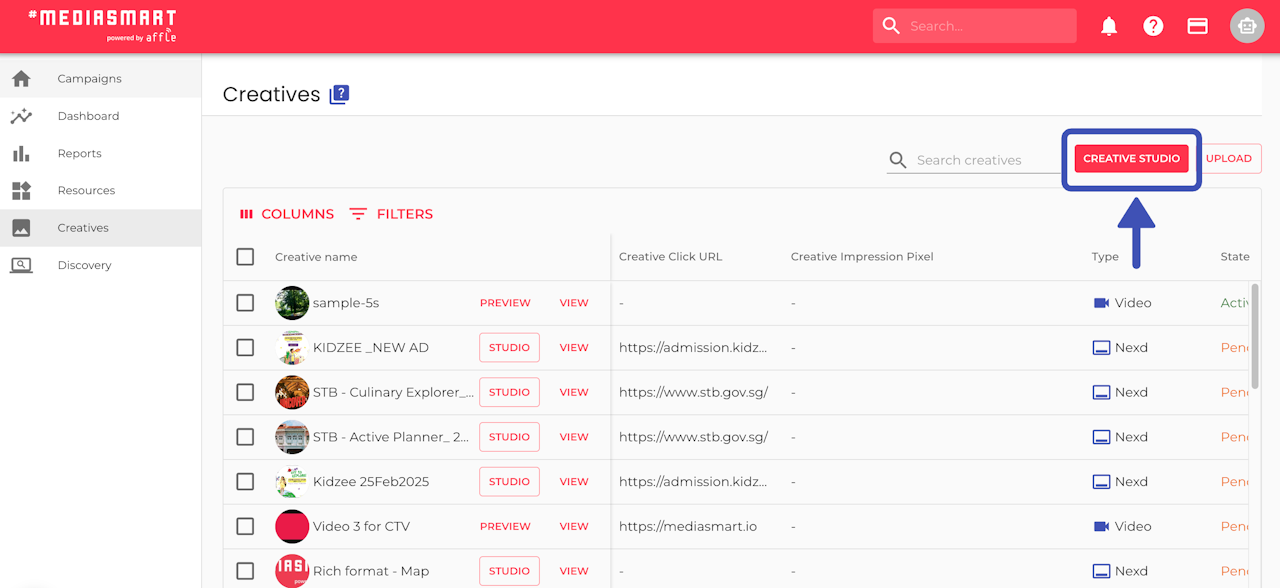
Task: Click the Creatives help documentation icon
Action: [339, 95]
